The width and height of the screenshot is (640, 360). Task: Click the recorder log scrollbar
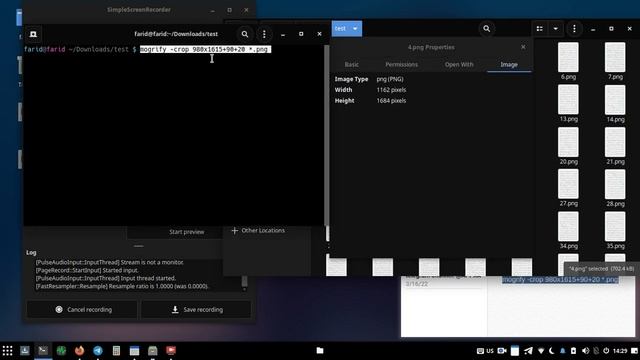pyautogui.click(x=244, y=281)
